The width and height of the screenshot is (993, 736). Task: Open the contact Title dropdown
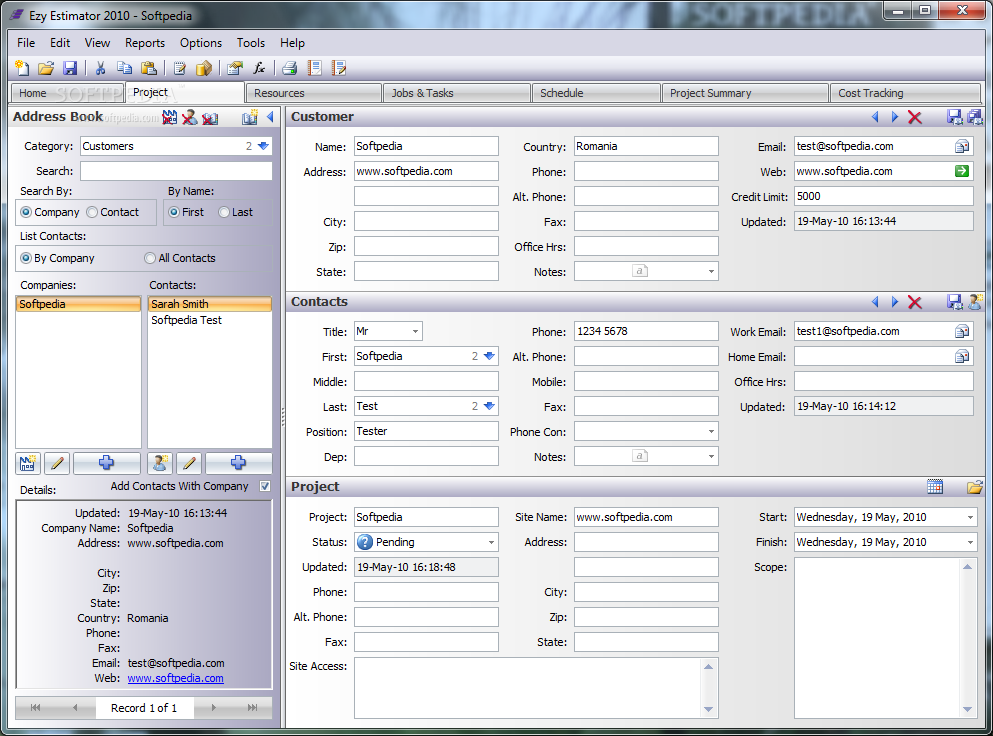click(415, 331)
